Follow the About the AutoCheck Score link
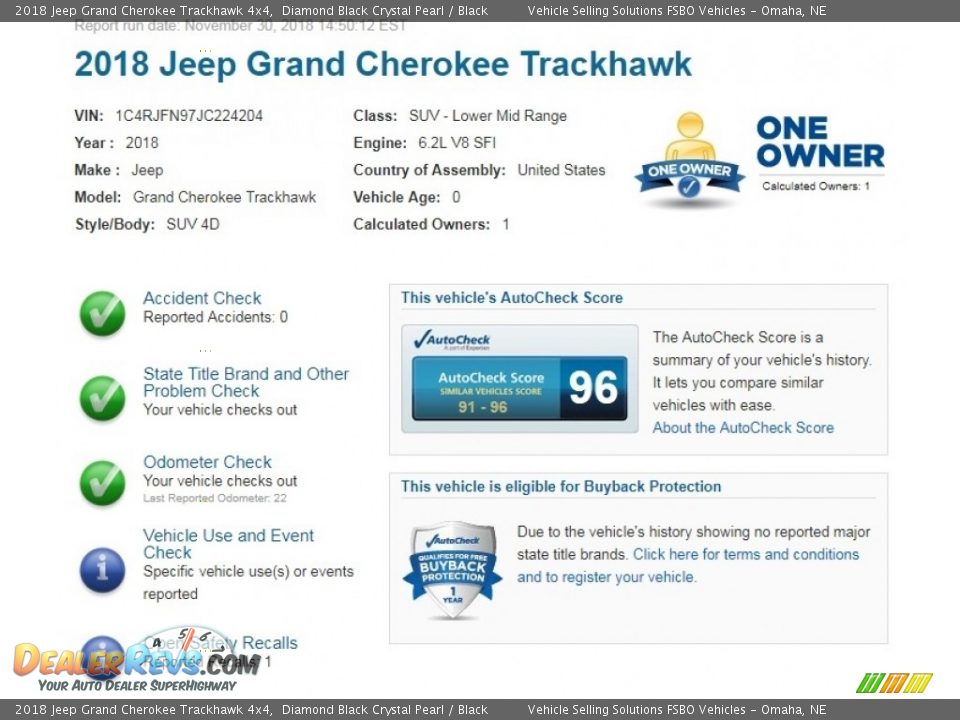960x720 pixels. (743, 427)
